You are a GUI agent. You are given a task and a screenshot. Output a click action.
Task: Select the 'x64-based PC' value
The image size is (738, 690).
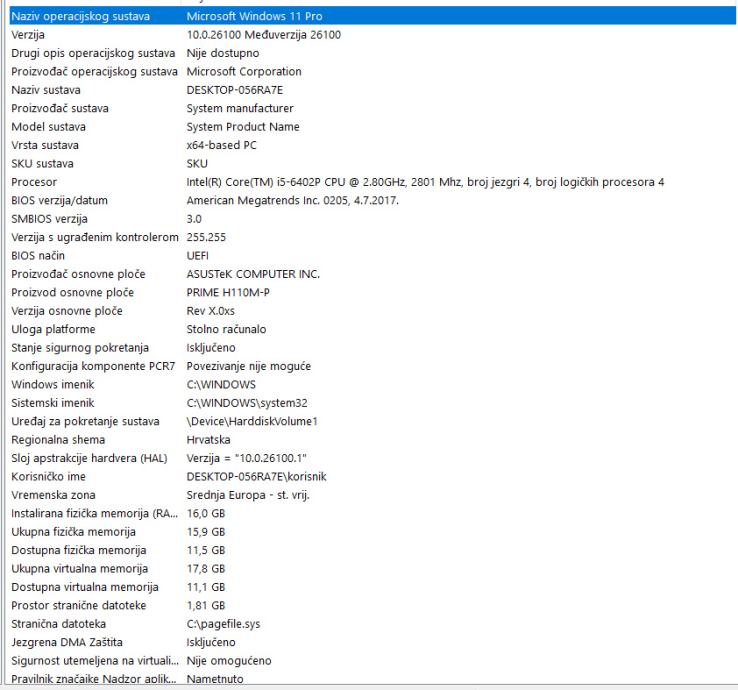(x=222, y=145)
